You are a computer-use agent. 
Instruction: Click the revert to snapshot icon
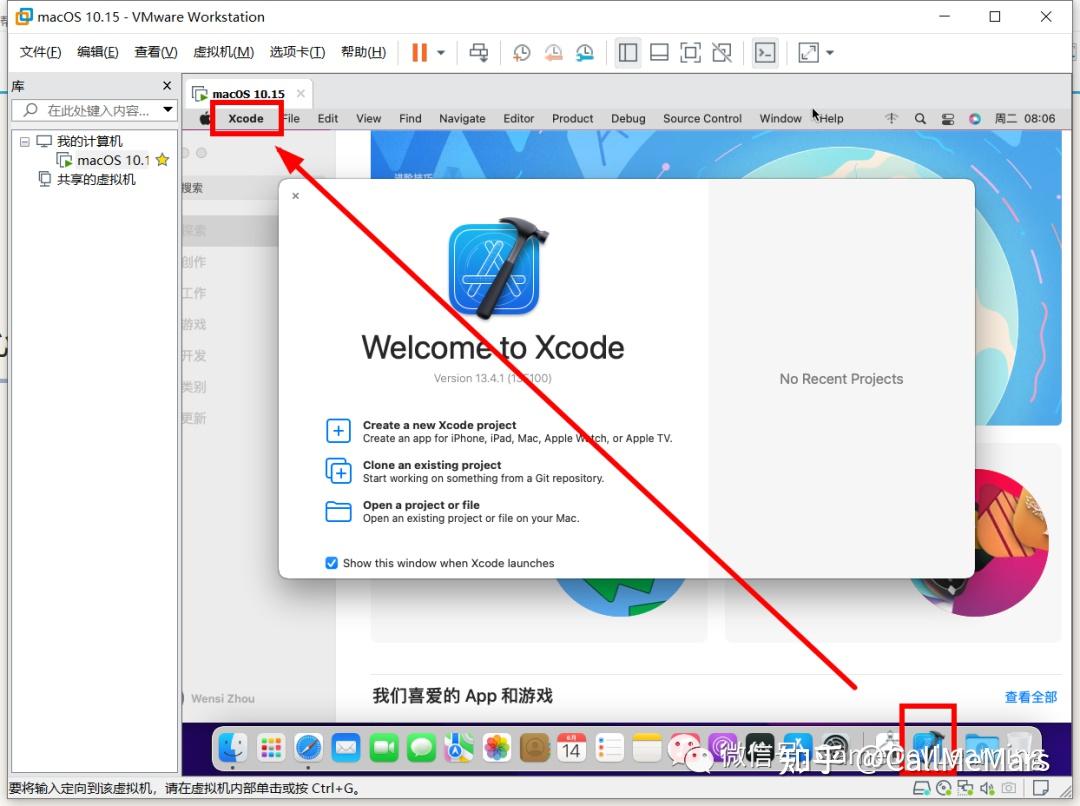click(553, 52)
